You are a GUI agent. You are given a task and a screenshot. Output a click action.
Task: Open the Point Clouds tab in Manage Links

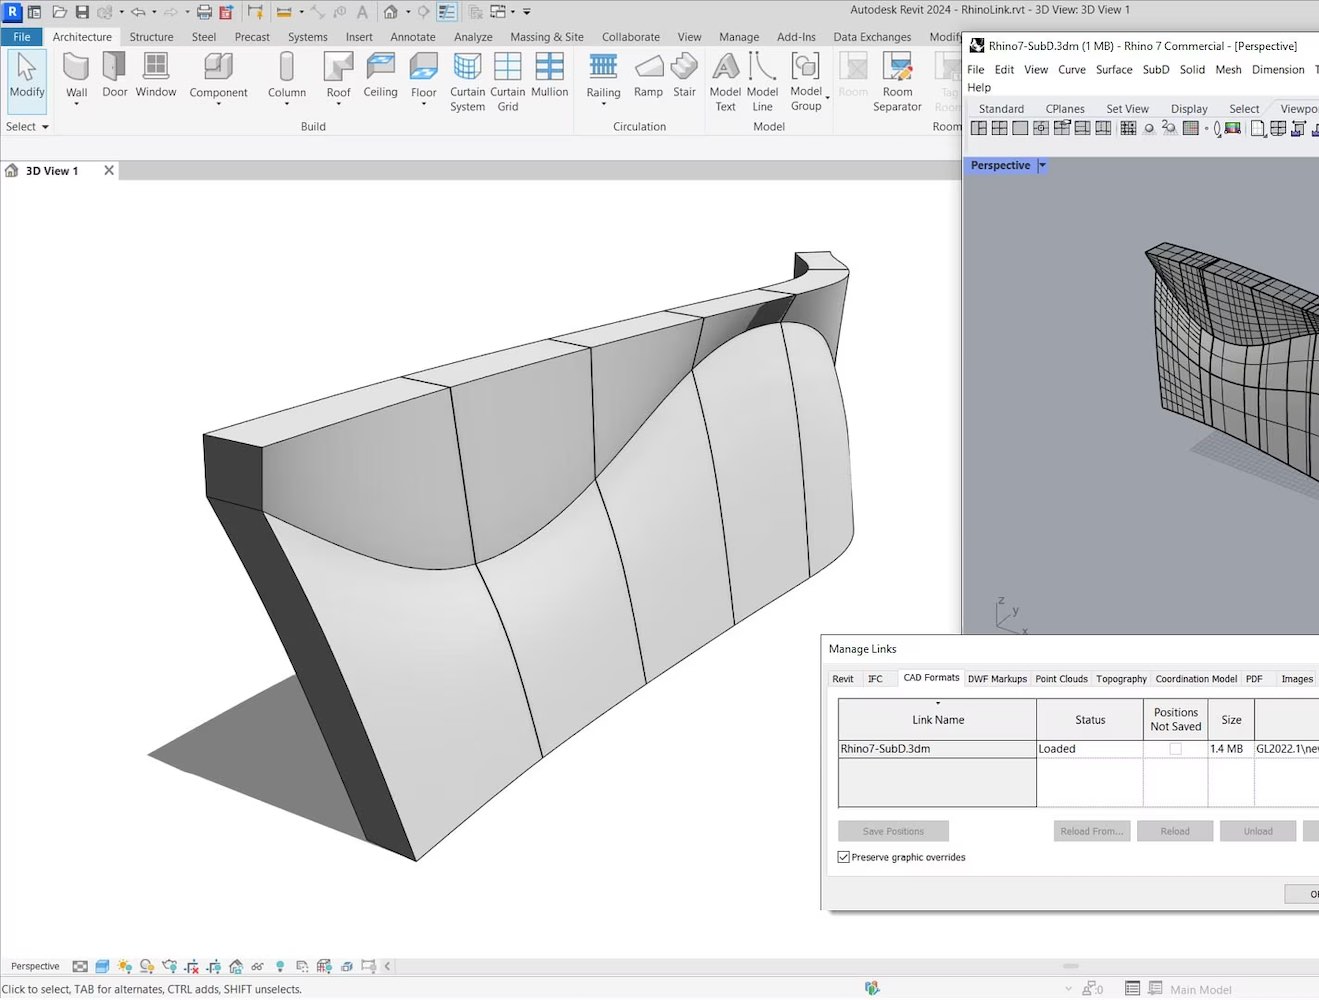click(1061, 679)
